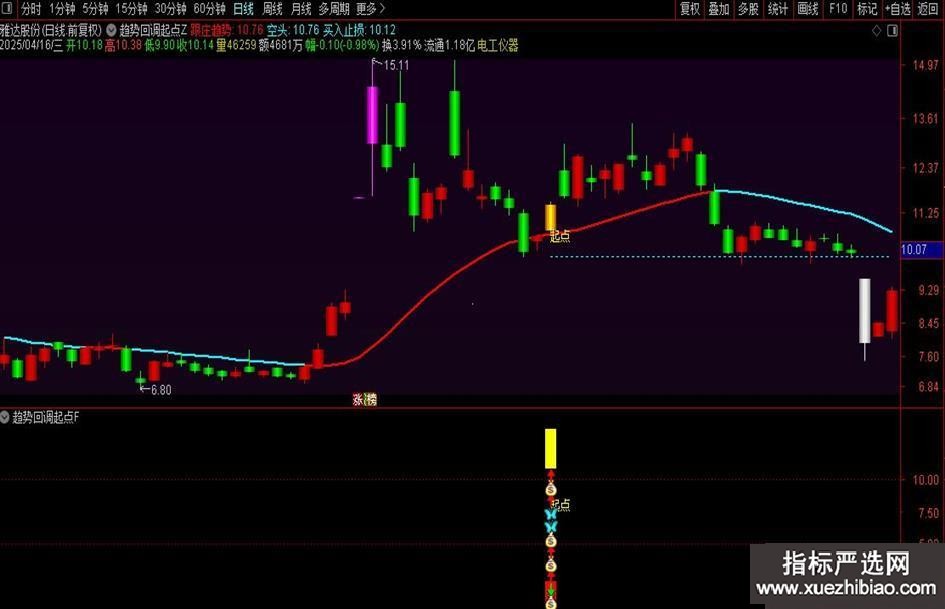Click the 6.84 axis price label
Image resolution: width=945 pixels, height=609 pixels.
pyautogui.click(x=928, y=387)
